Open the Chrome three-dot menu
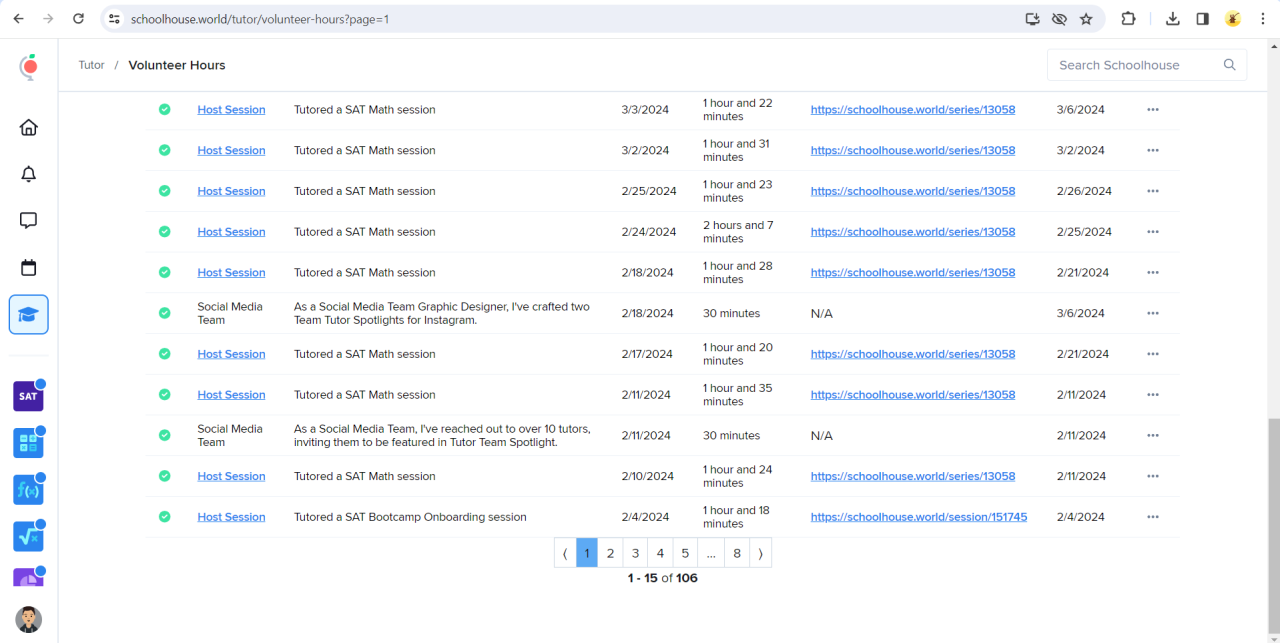The height and width of the screenshot is (643, 1280). tap(1263, 19)
